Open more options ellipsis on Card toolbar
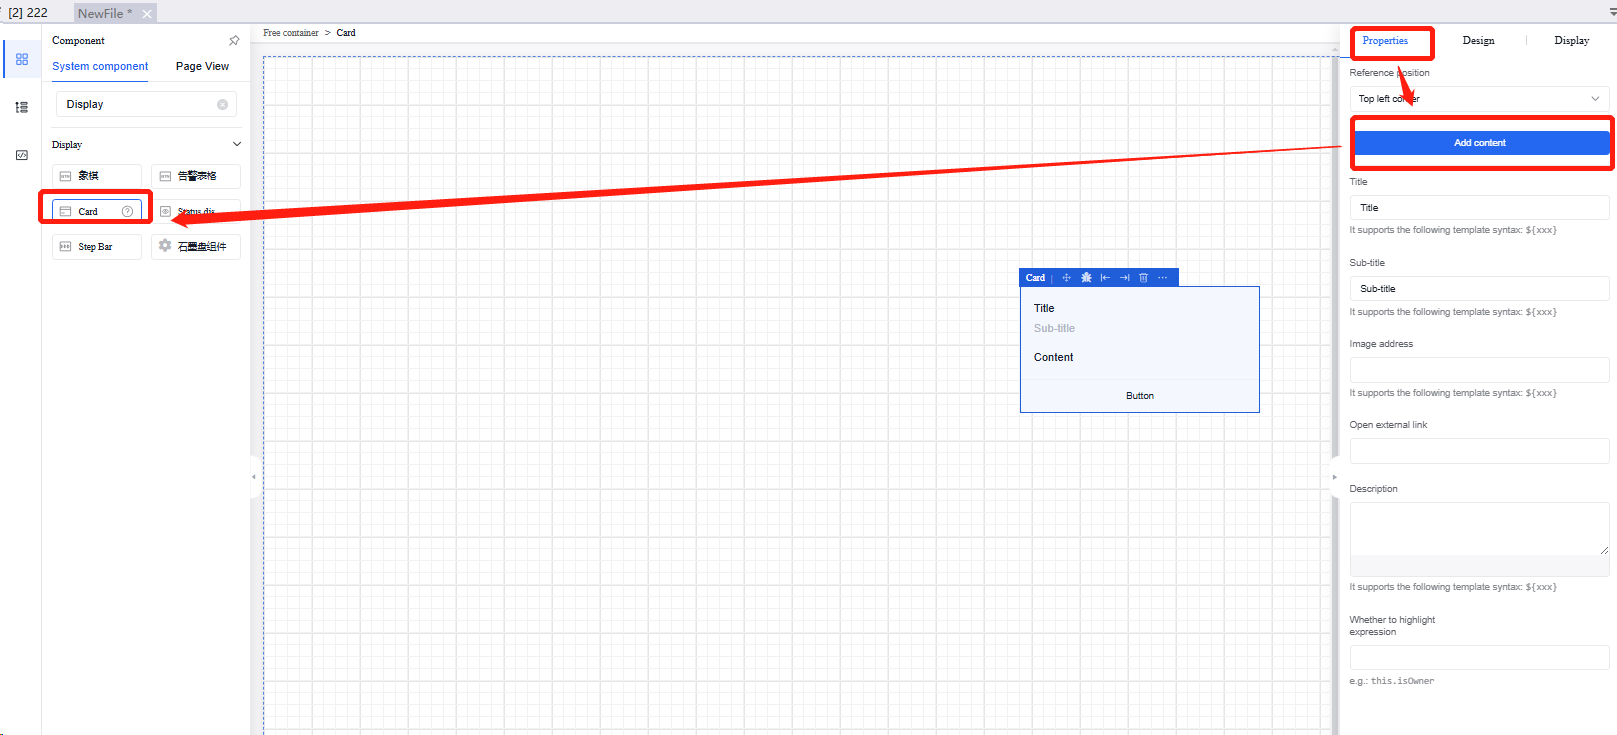This screenshot has width=1617, height=735. (1162, 278)
